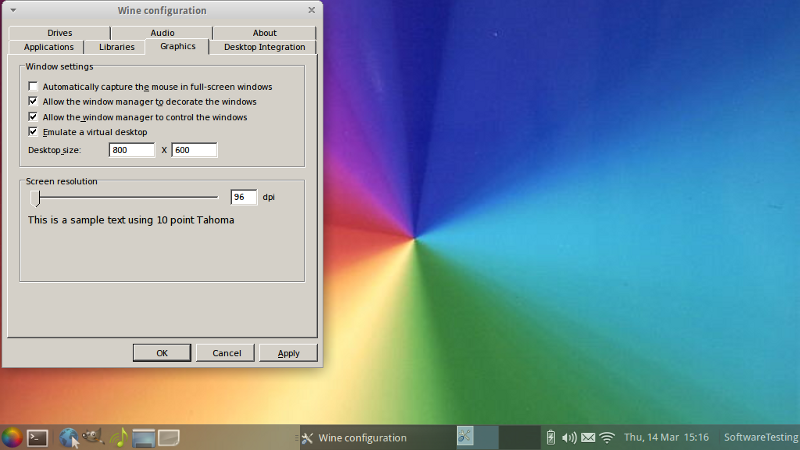800x450 pixels.
Task: Focus the desktop height field showing 600
Action: [194, 150]
